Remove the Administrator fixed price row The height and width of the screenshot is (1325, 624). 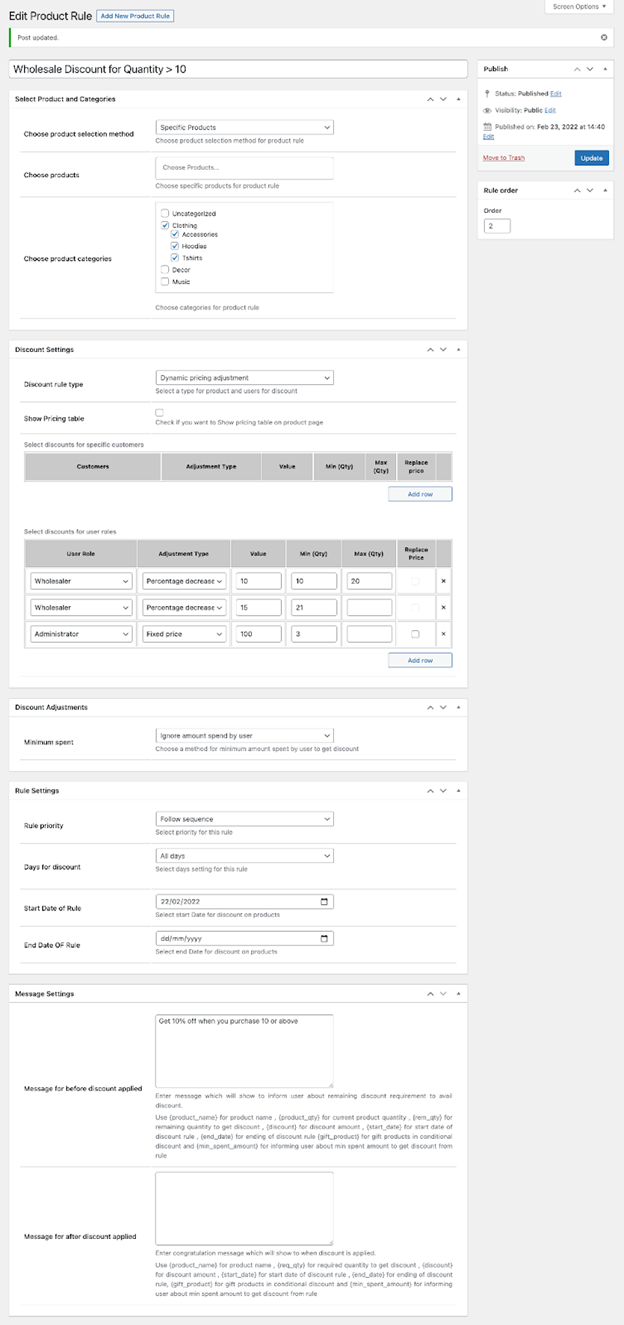click(x=444, y=634)
